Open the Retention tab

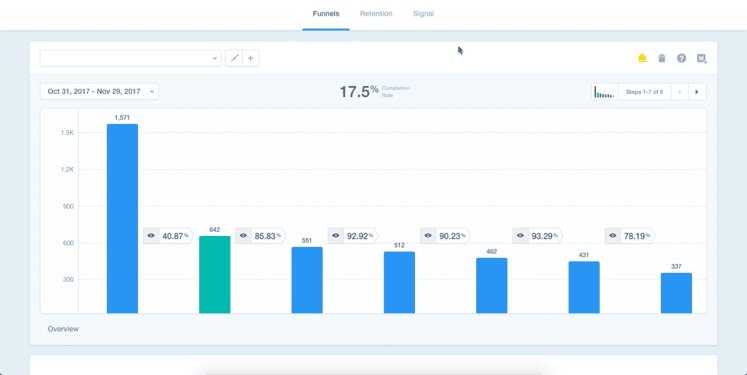coord(376,14)
